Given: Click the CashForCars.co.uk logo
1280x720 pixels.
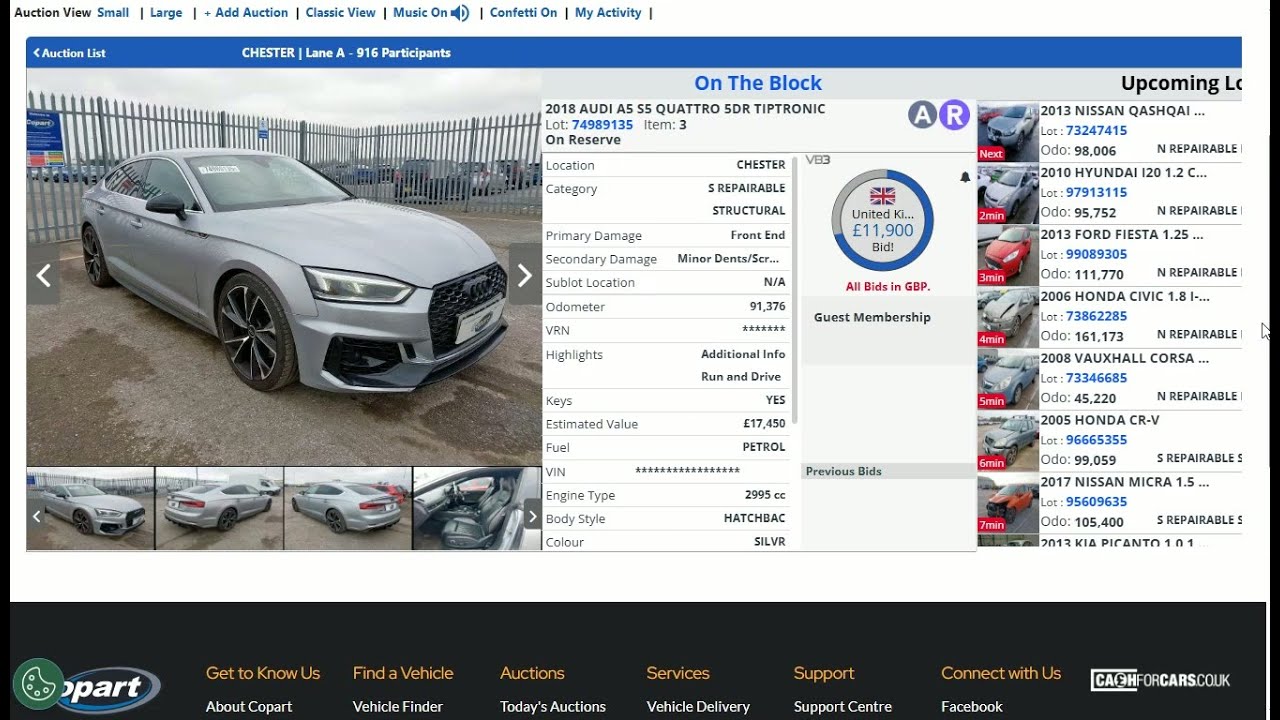Looking at the screenshot, I should coord(1160,680).
